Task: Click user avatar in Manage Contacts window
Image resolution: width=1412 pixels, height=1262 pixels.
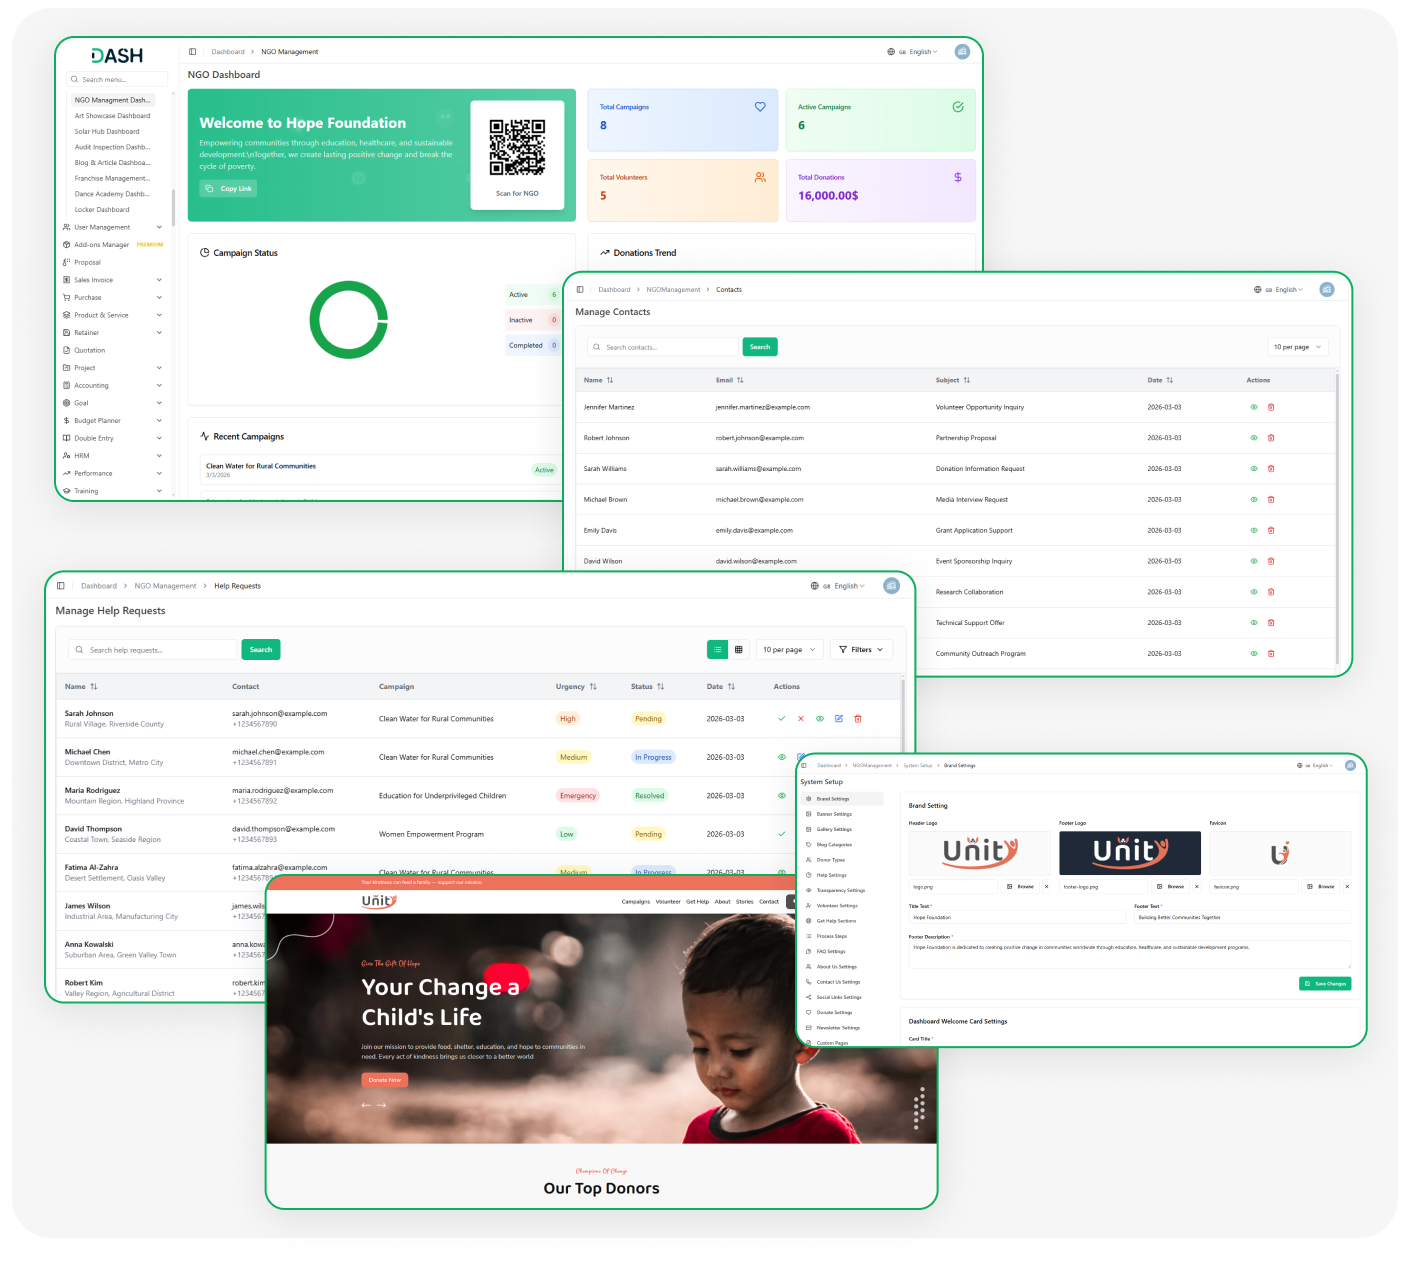Action: [1327, 290]
